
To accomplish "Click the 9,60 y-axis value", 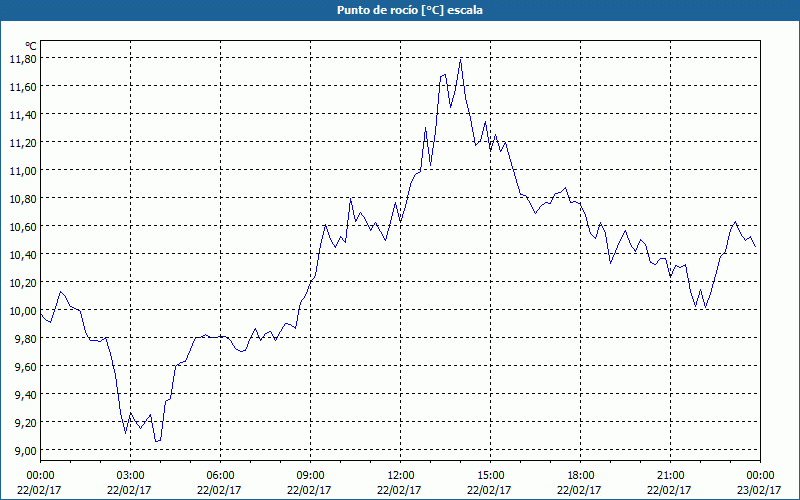I will click(26, 367).
